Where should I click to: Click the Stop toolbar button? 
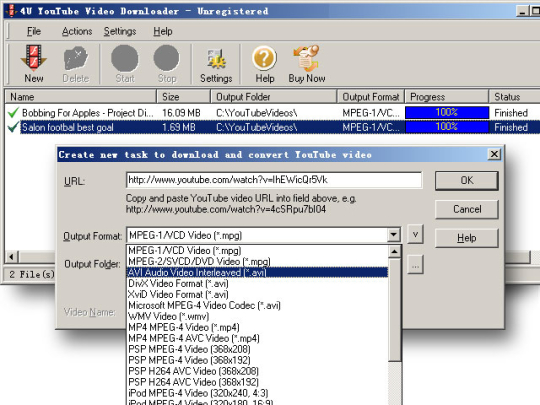pyautogui.click(x=167, y=64)
